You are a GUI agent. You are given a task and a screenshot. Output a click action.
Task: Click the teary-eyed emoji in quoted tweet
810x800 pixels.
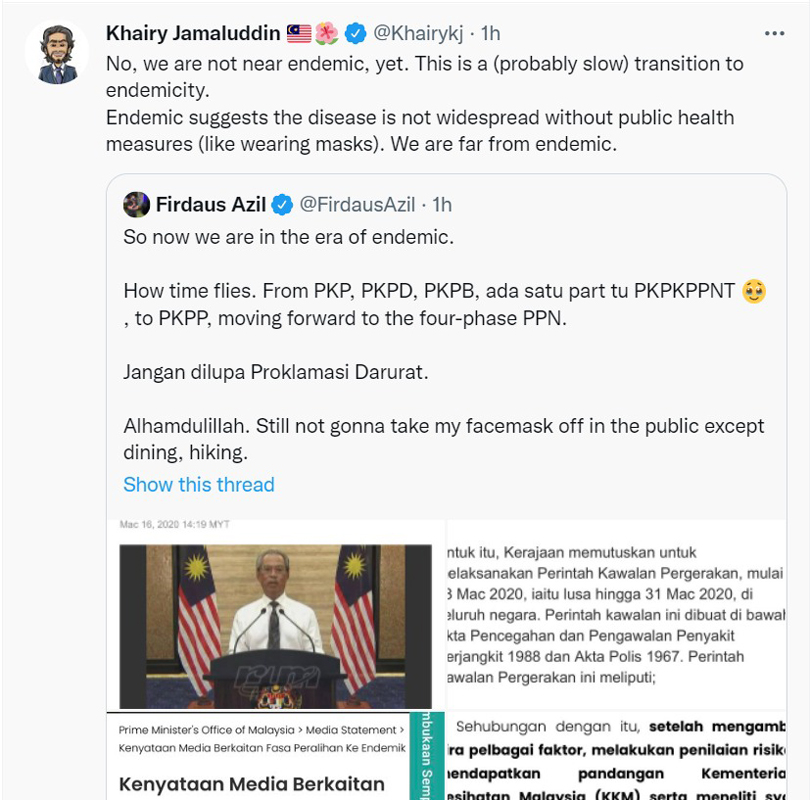click(x=754, y=291)
